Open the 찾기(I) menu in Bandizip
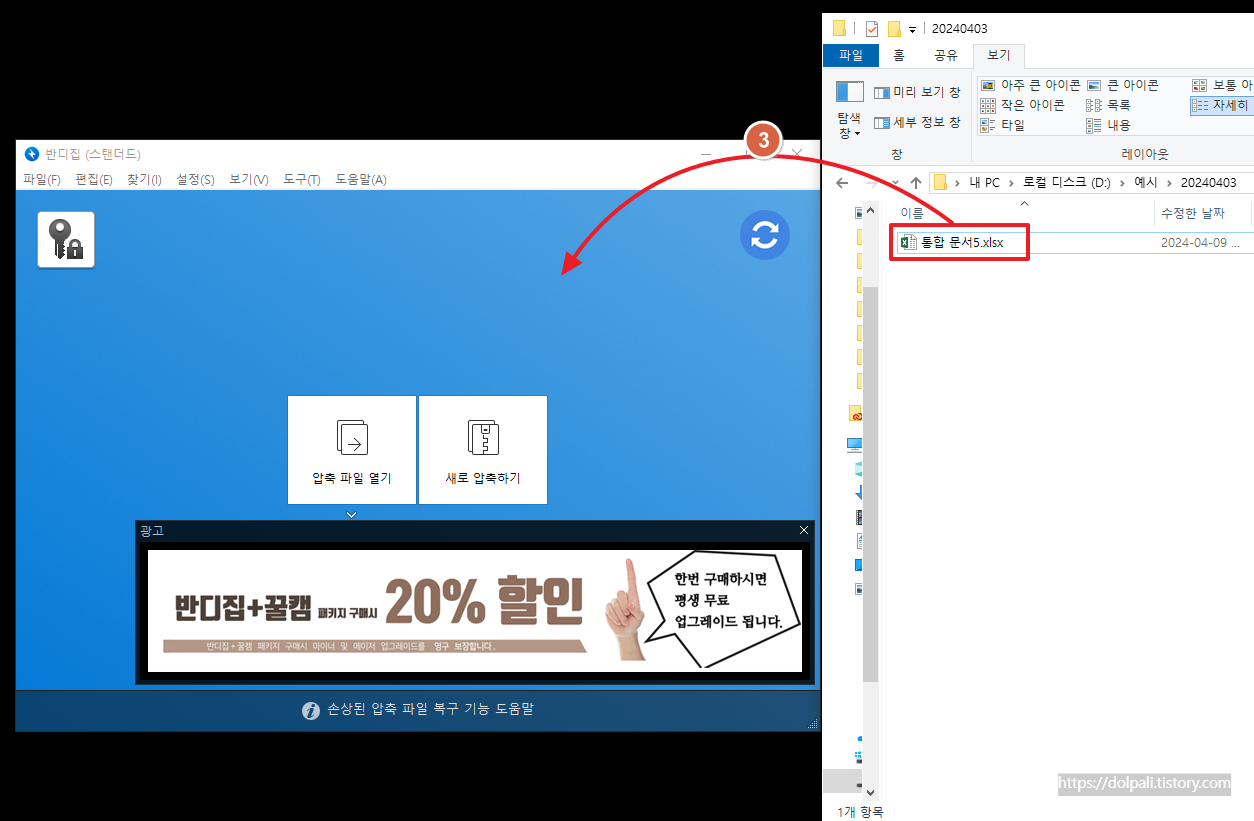1254x821 pixels. click(x=144, y=180)
